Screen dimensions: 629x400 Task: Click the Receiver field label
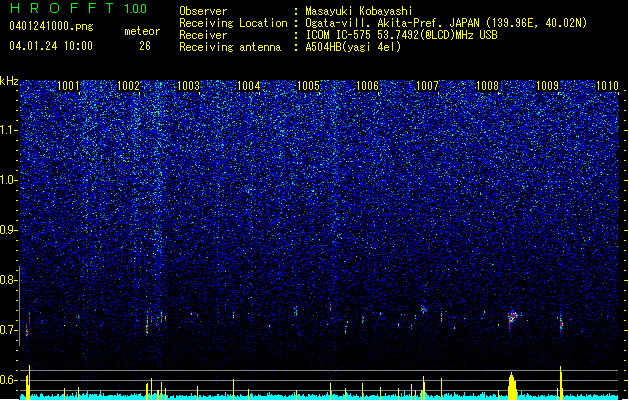point(203,35)
